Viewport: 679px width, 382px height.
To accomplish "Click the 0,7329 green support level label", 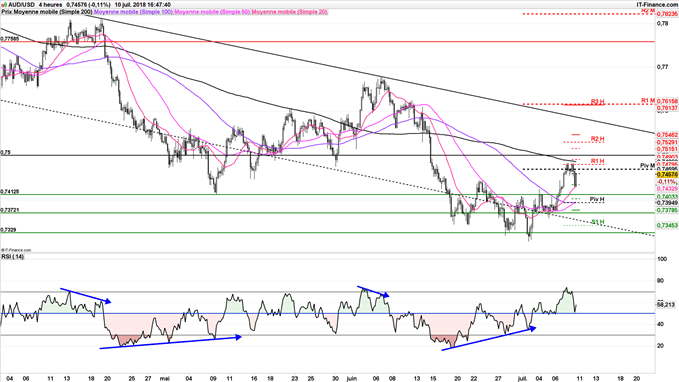I will (x=9, y=230).
